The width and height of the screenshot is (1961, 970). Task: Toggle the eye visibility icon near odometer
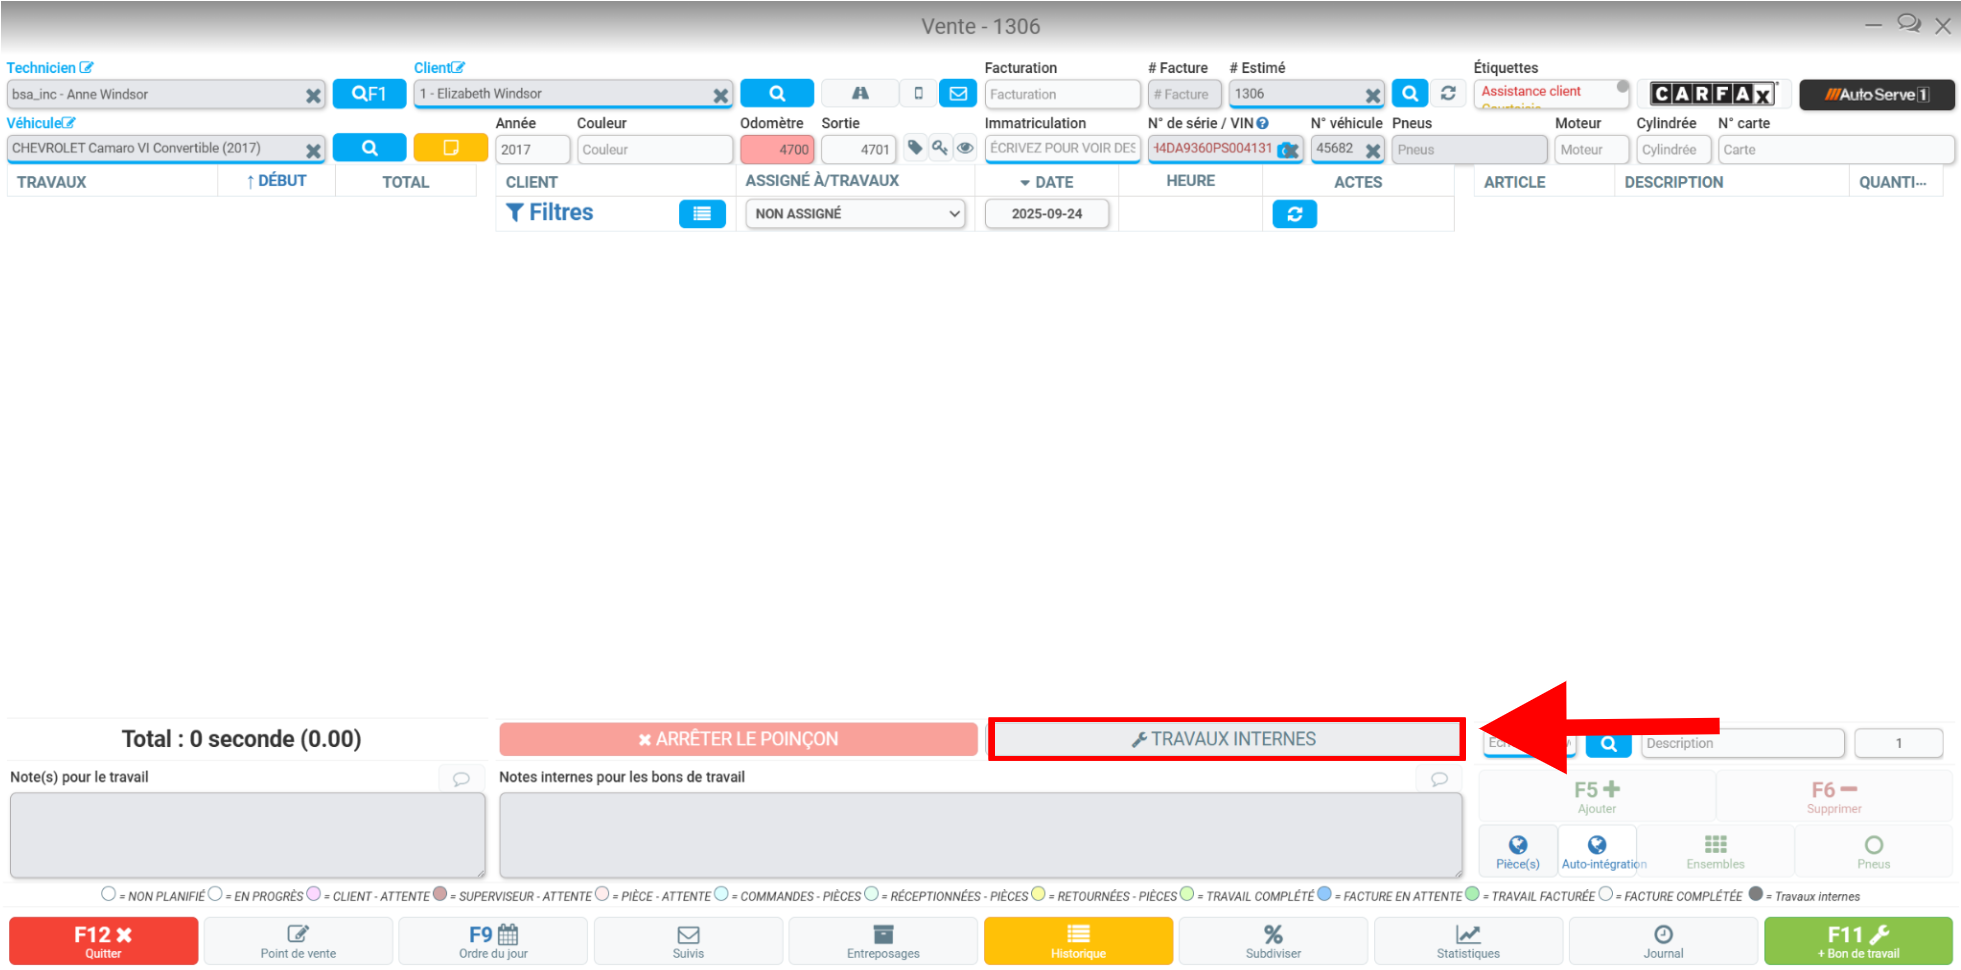pos(965,148)
